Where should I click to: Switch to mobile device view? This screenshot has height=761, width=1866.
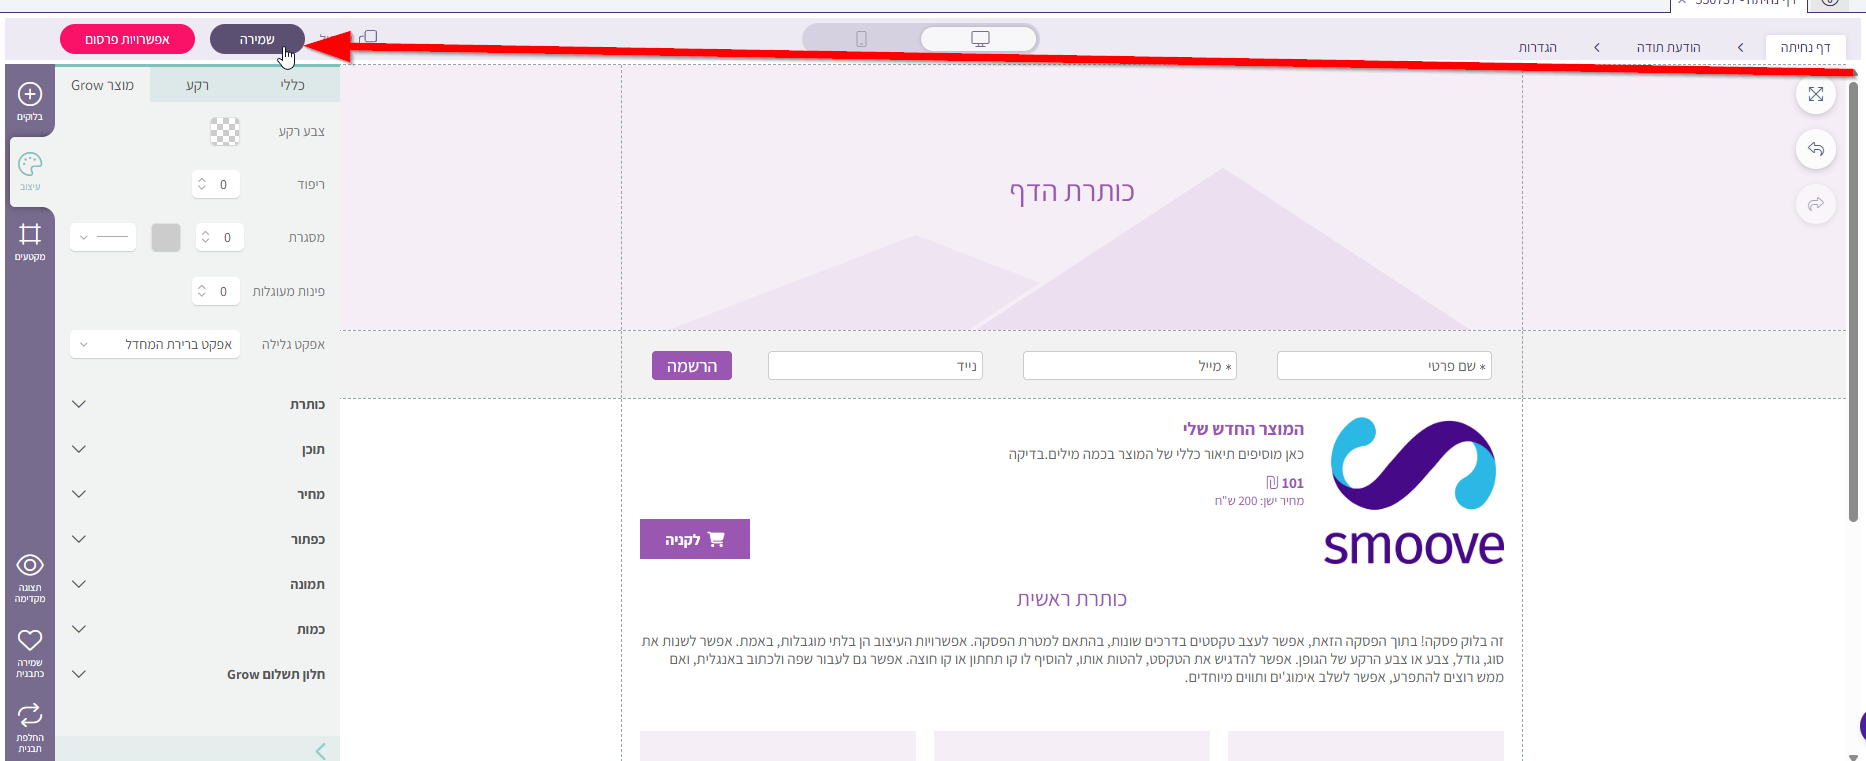861,39
